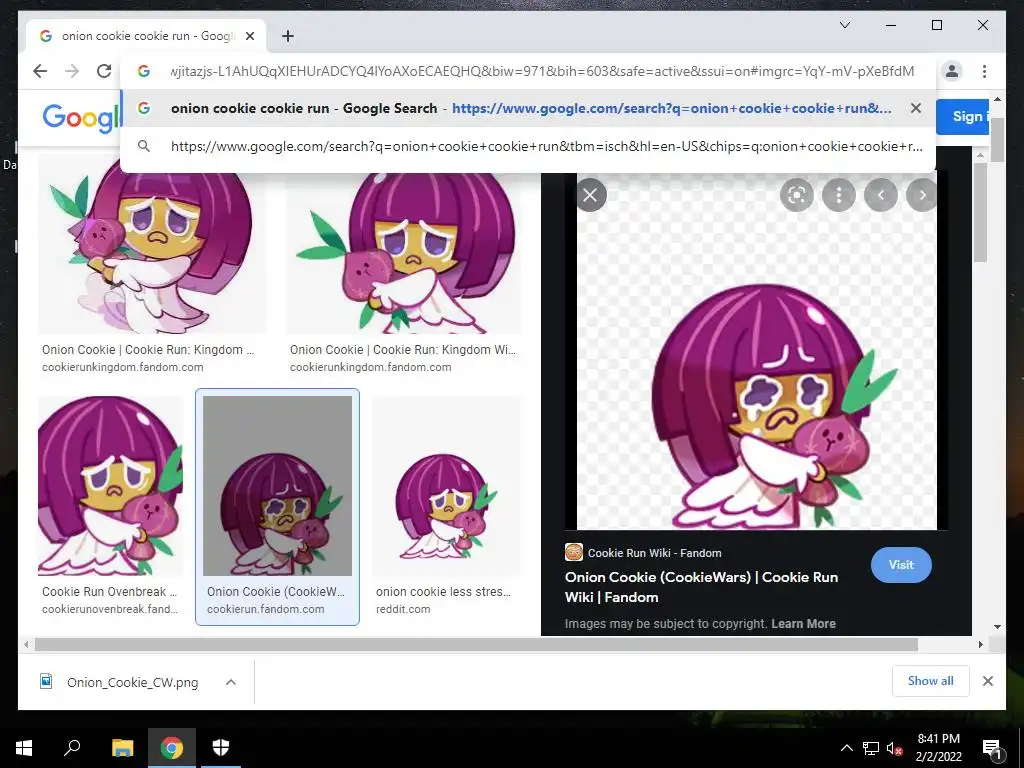This screenshot has width=1024, height=768.
Task: Open the Chrome profile avatar icon
Action: pos(952,71)
